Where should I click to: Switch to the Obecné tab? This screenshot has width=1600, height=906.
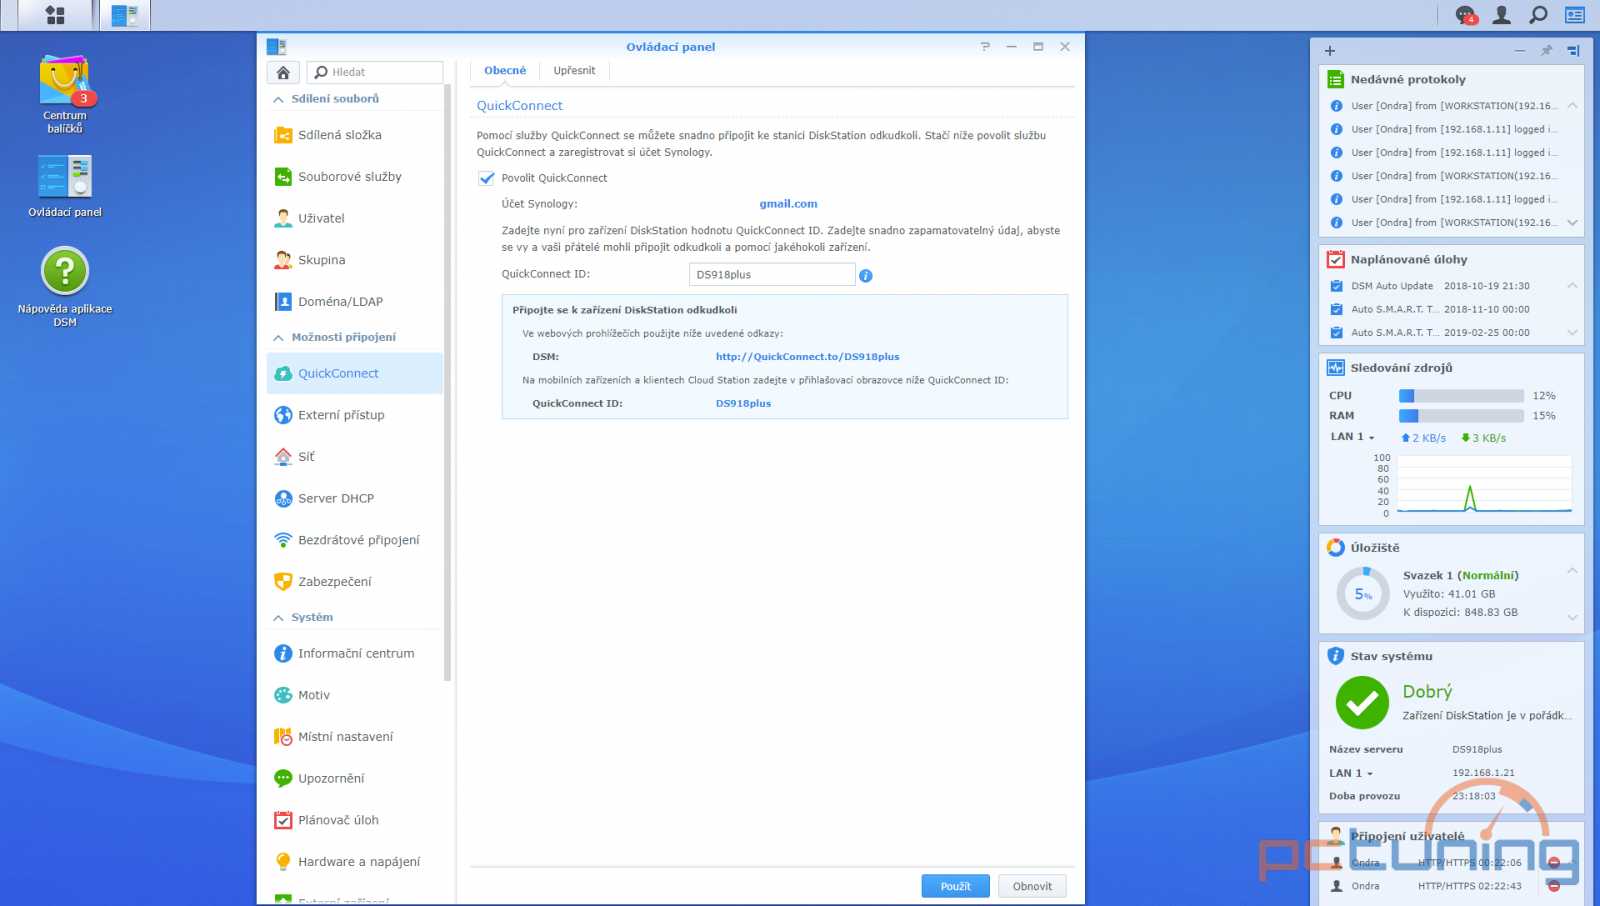[505, 71]
